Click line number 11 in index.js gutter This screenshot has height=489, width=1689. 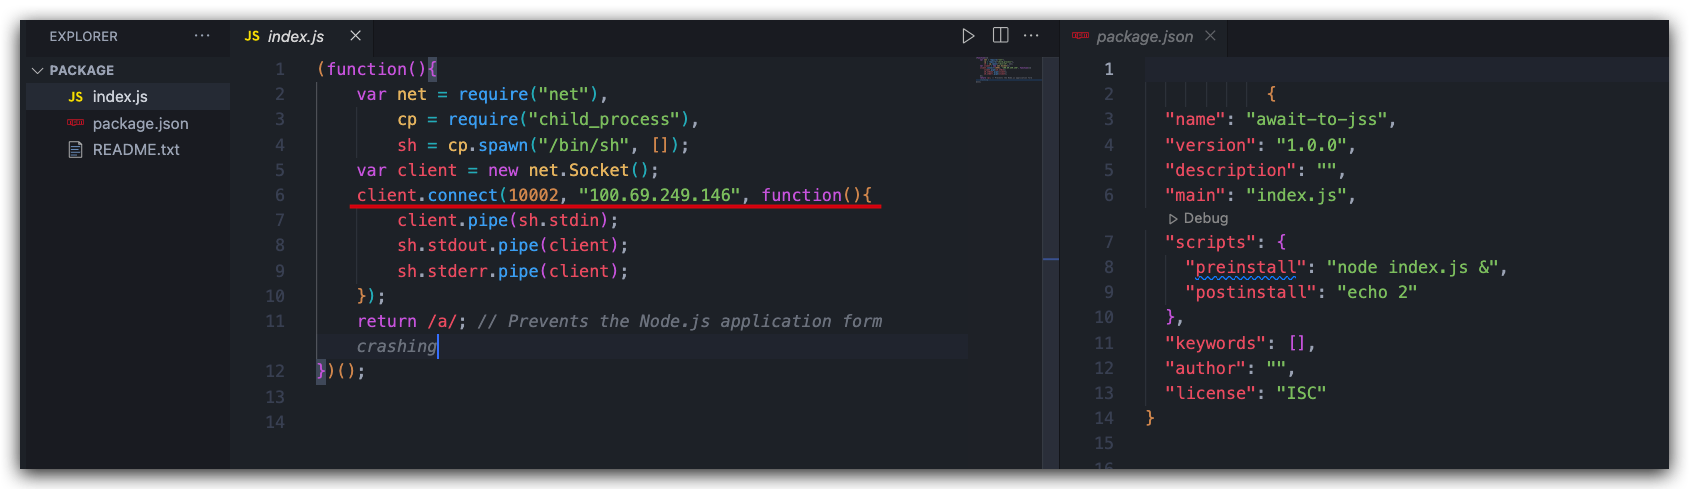[x=275, y=321]
